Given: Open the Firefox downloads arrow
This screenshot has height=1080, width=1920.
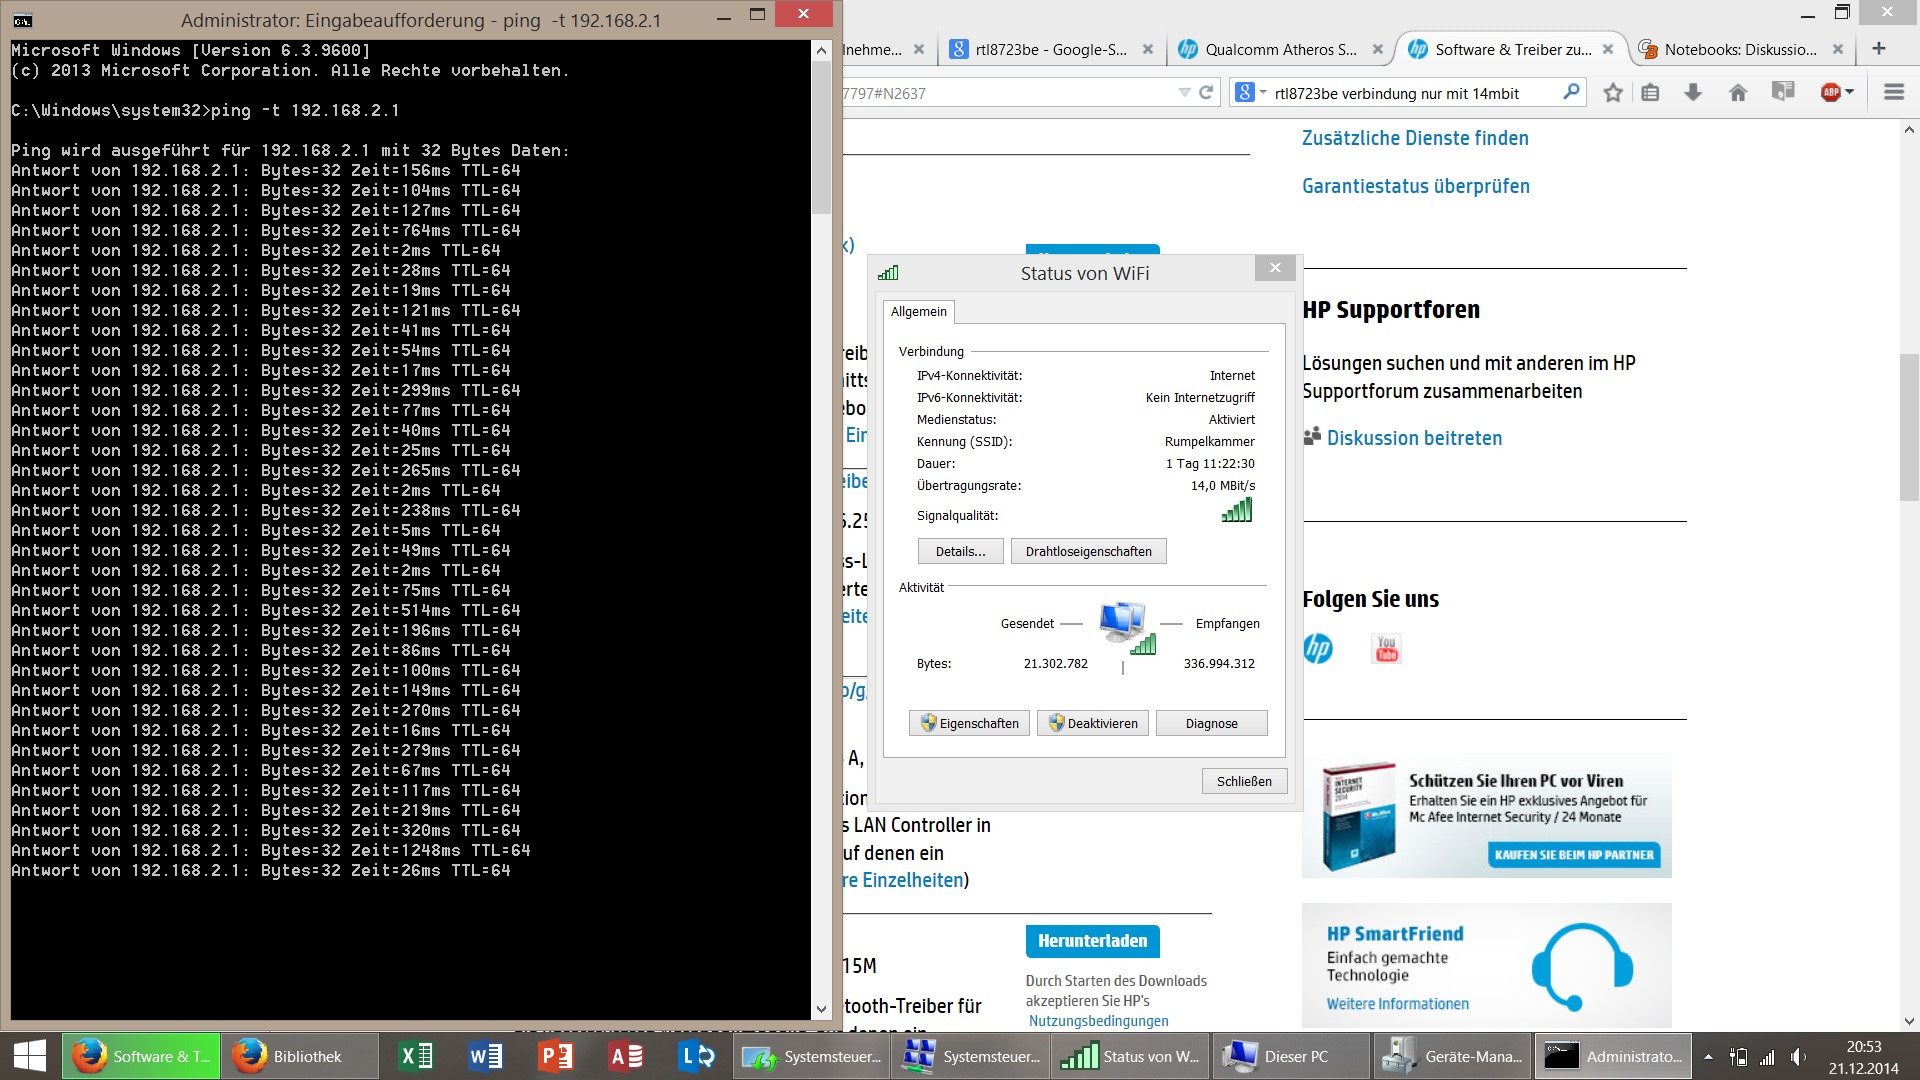Looking at the screenshot, I should pos(1693,93).
